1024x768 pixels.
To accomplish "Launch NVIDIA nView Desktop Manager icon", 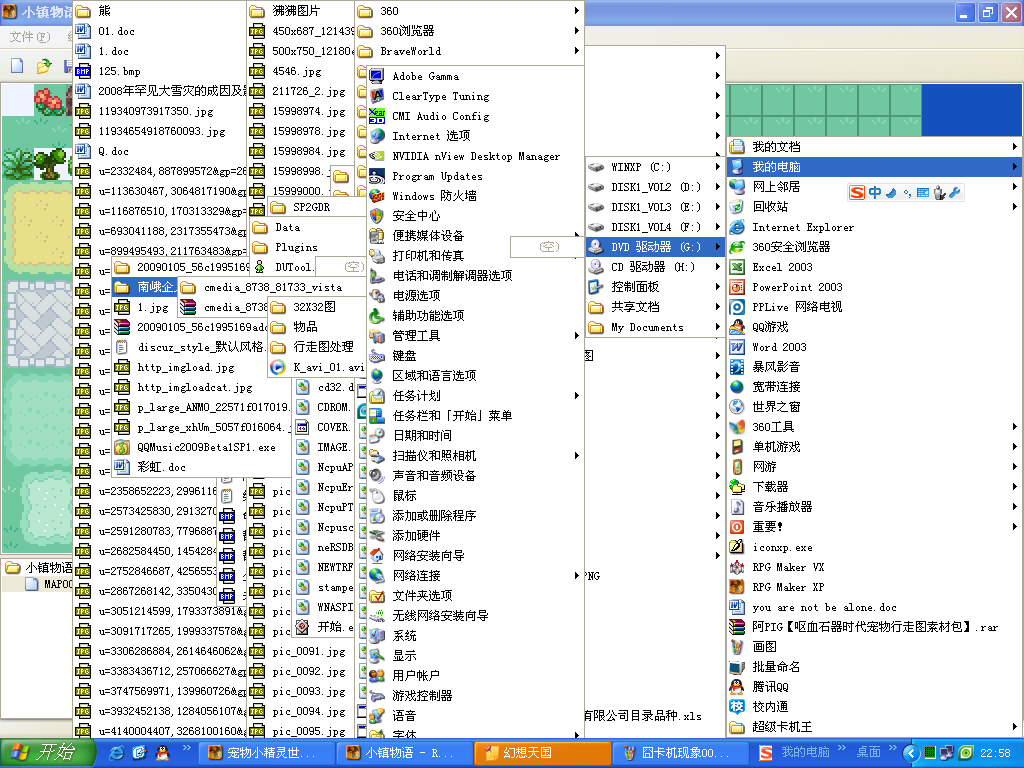I will click(x=377, y=156).
